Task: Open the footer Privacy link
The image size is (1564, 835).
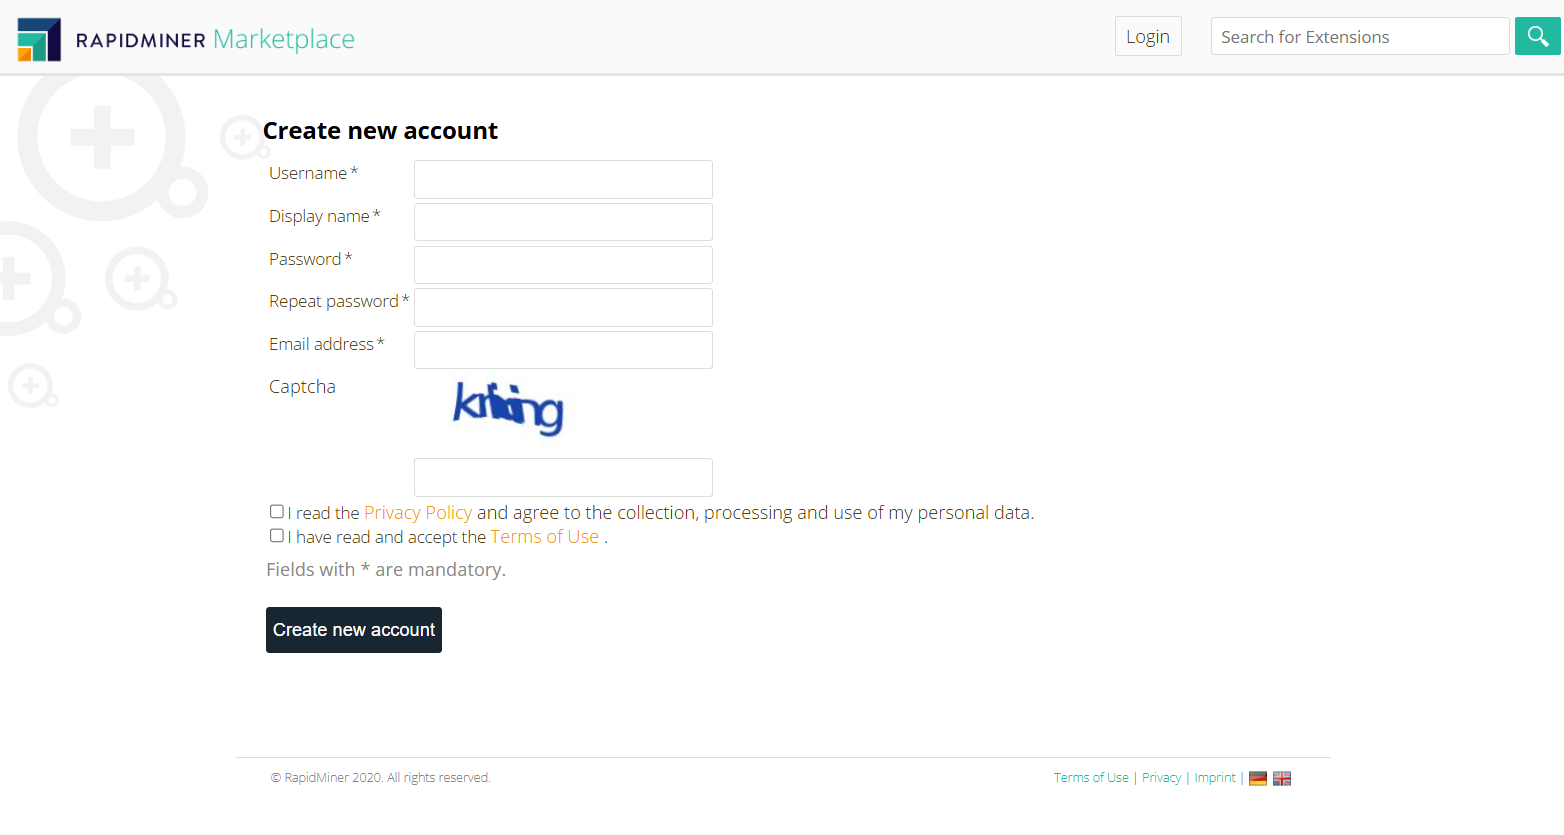Action: [1161, 777]
